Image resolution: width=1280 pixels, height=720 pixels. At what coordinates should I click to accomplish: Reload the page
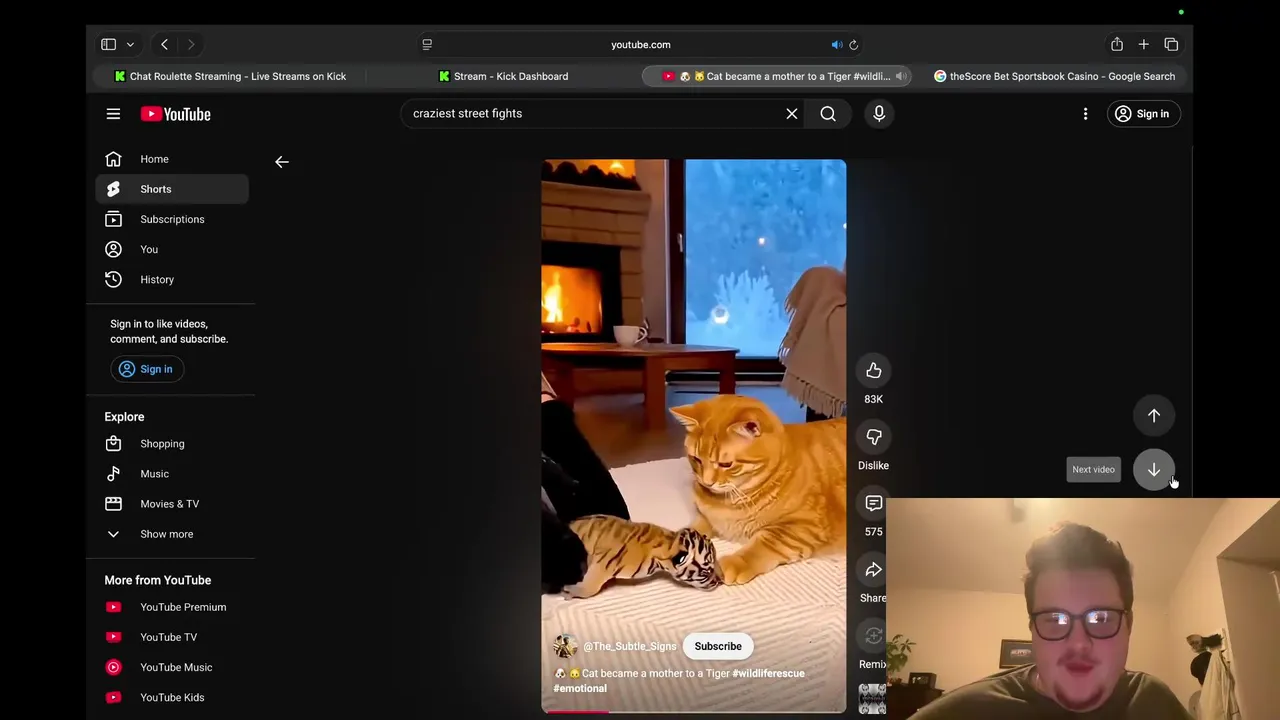854,44
